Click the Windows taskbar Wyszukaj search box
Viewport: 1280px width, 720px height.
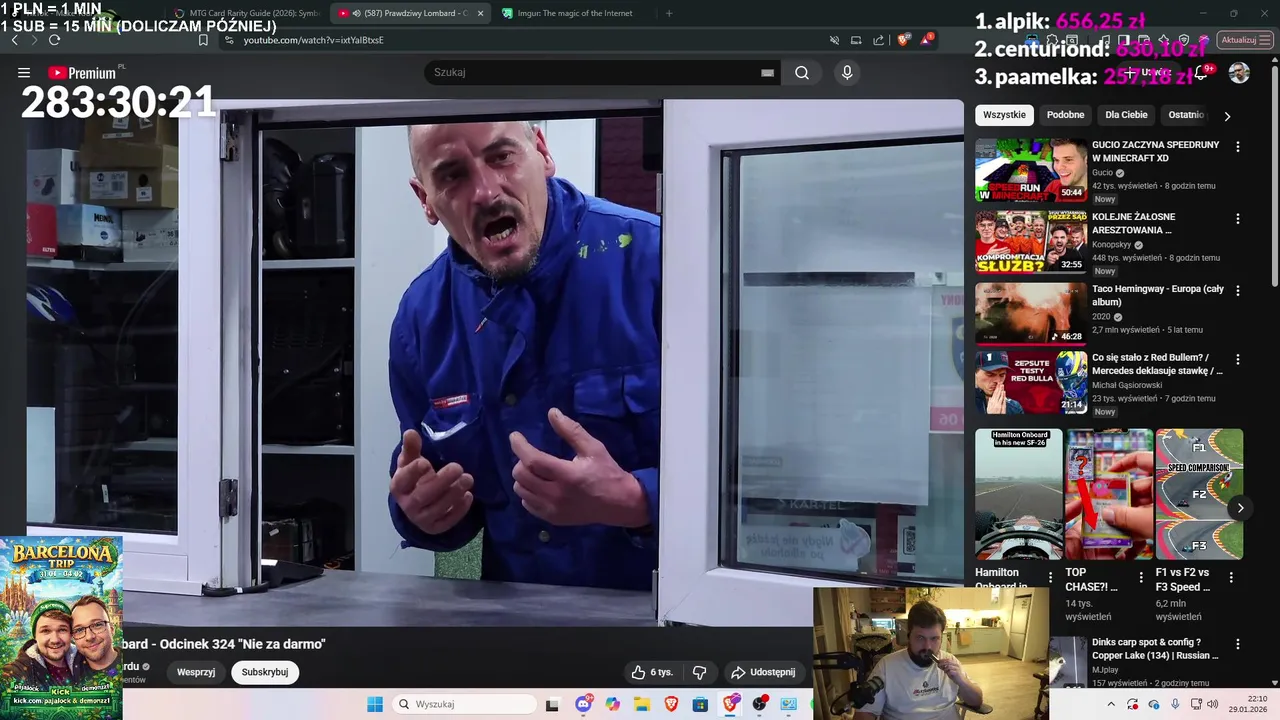pos(463,704)
